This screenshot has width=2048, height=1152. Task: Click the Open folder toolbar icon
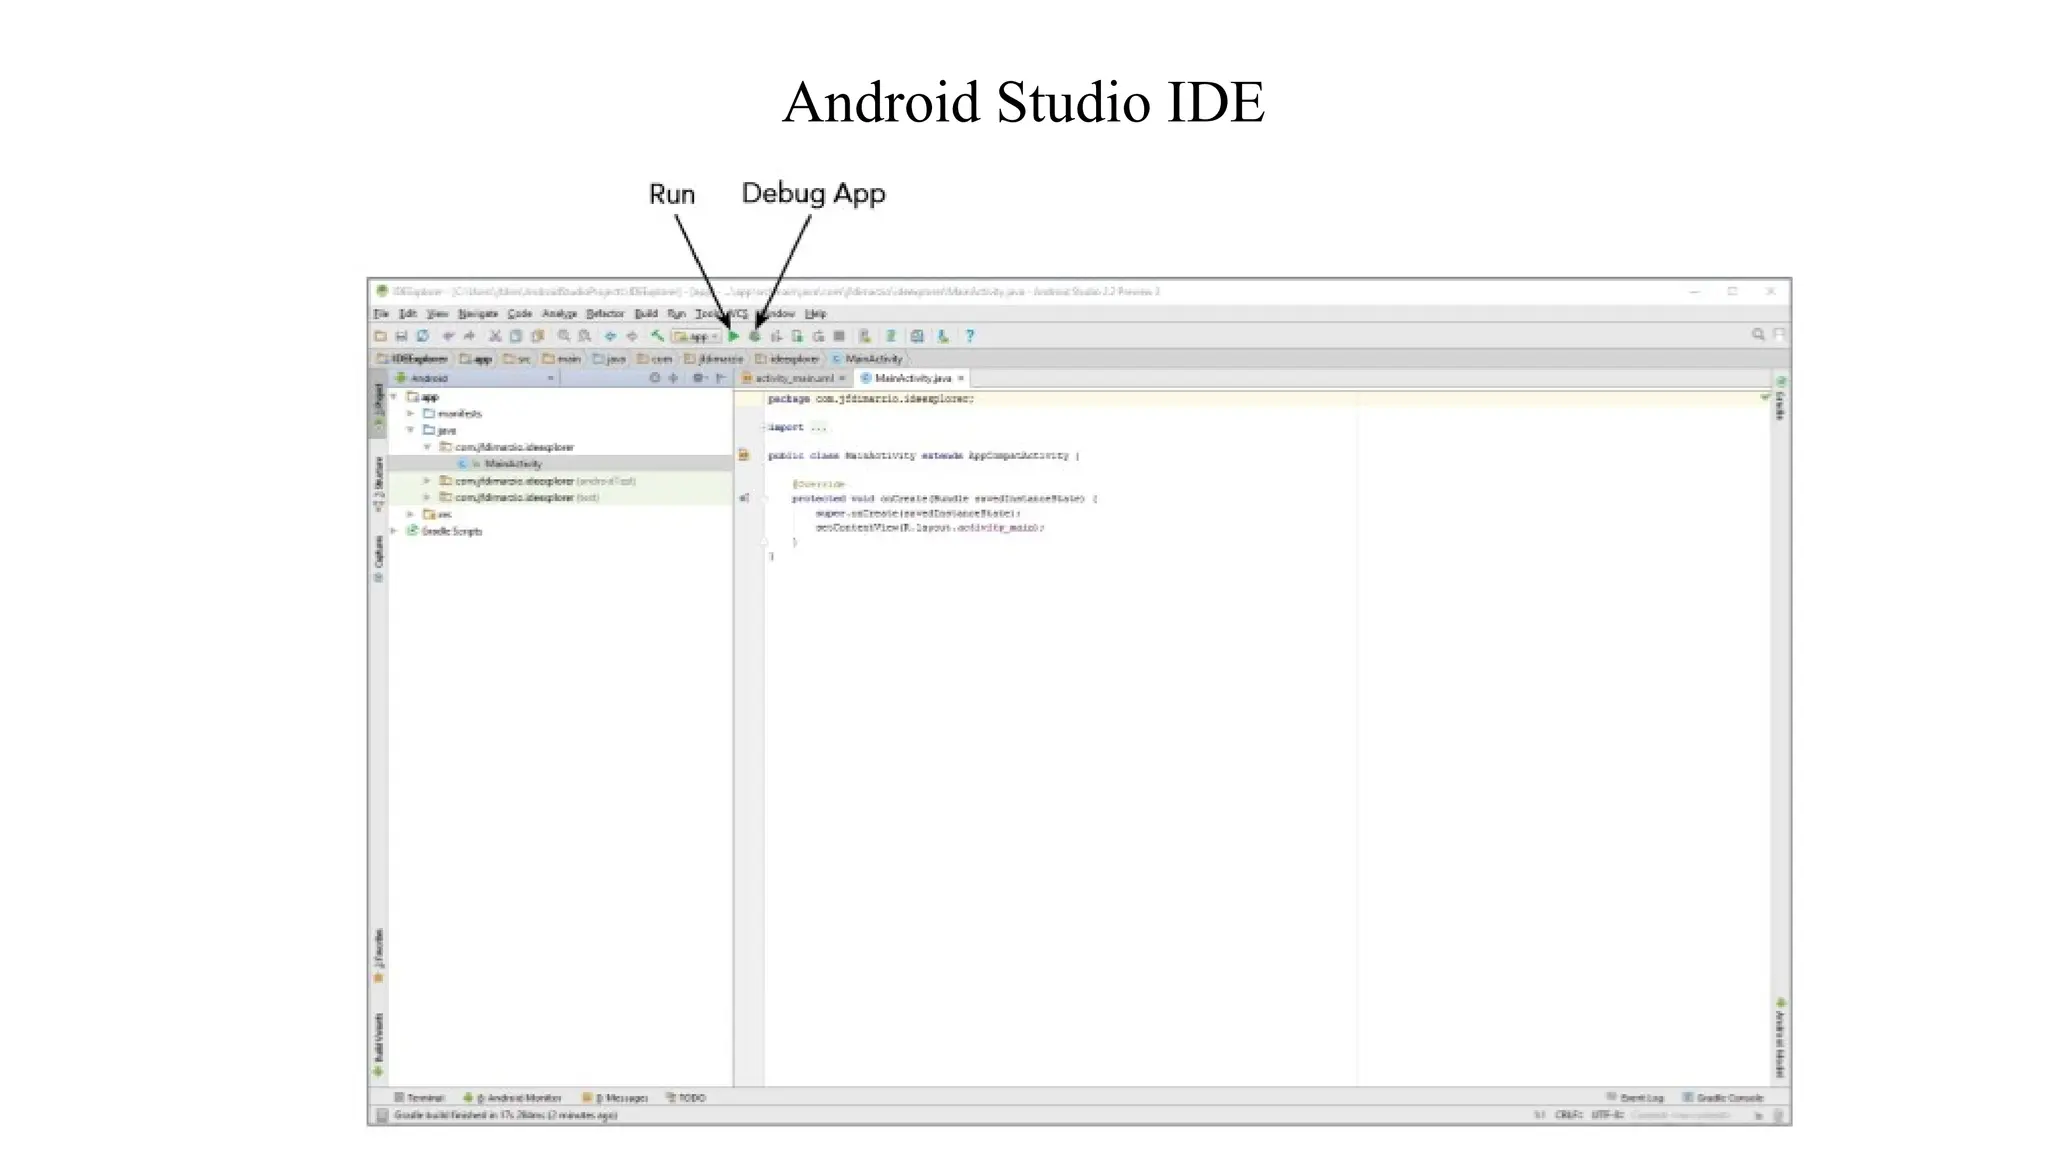click(381, 337)
